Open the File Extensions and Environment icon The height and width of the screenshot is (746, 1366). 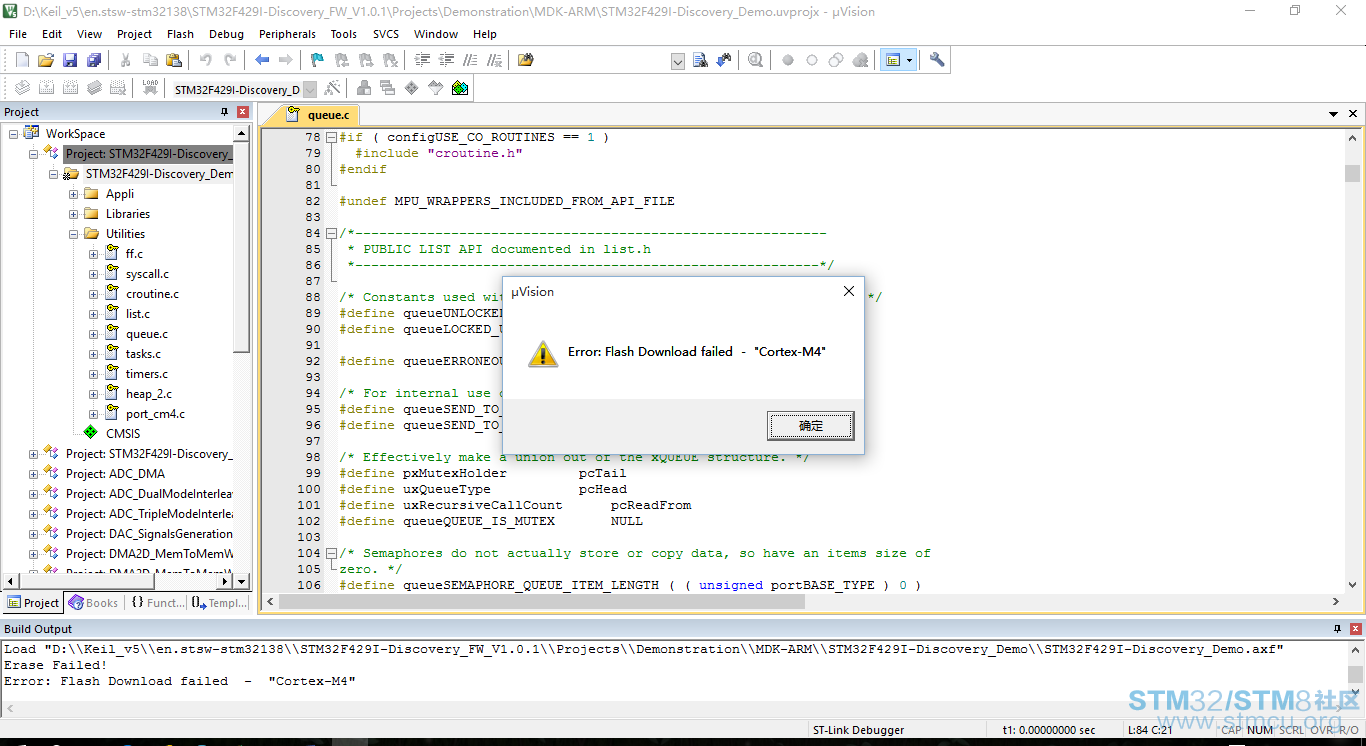[364, 88]
